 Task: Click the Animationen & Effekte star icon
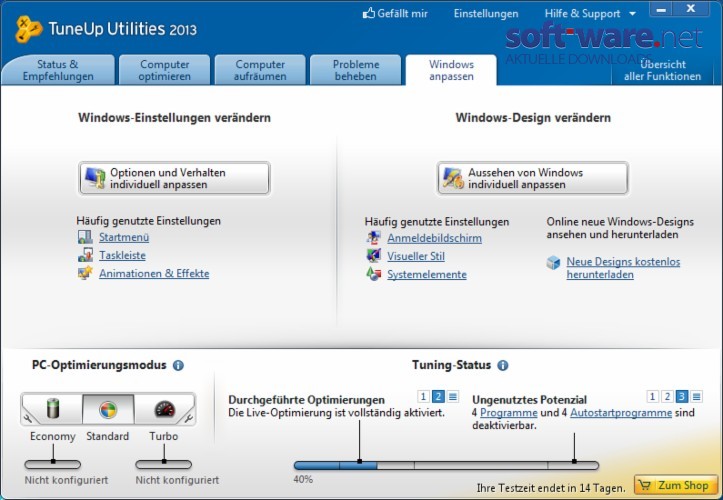coord(85,273)
